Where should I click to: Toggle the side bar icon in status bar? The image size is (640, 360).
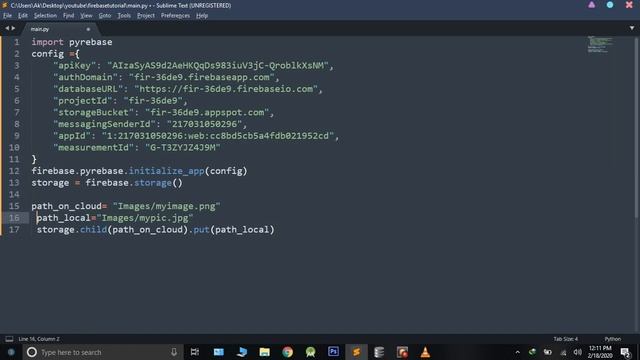pyautogui.click(x=9, y=339)
